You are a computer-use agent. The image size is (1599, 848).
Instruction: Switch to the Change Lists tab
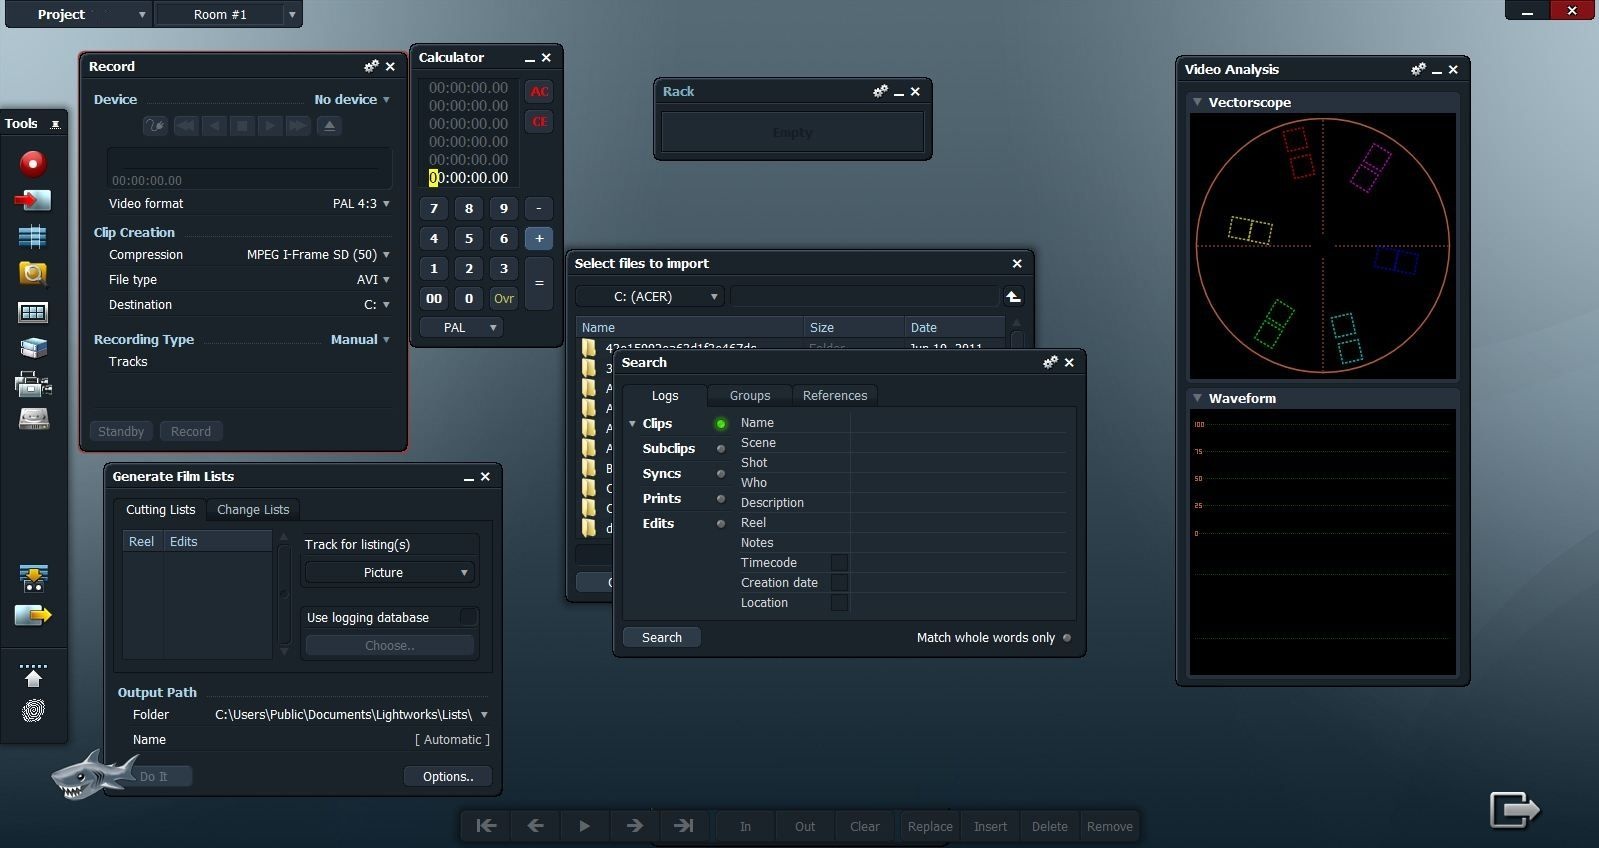click(x=253, y=510)
